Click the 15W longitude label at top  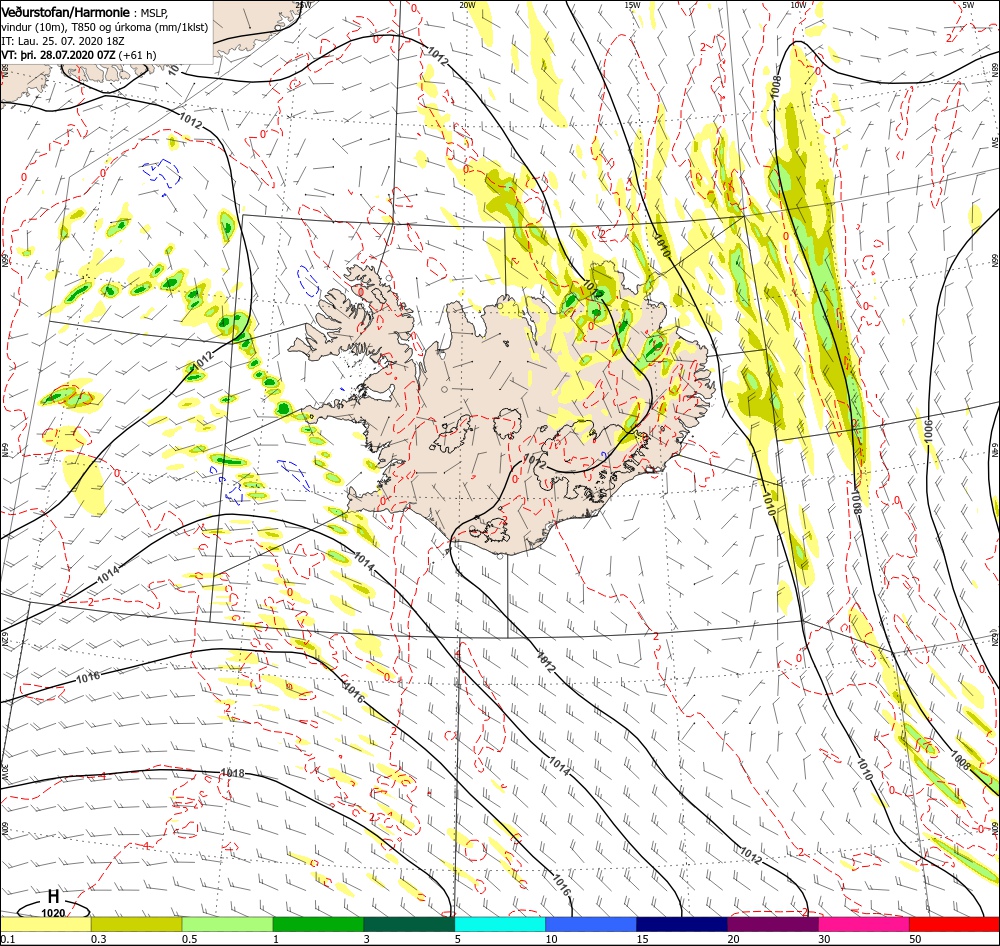point(632,5)
